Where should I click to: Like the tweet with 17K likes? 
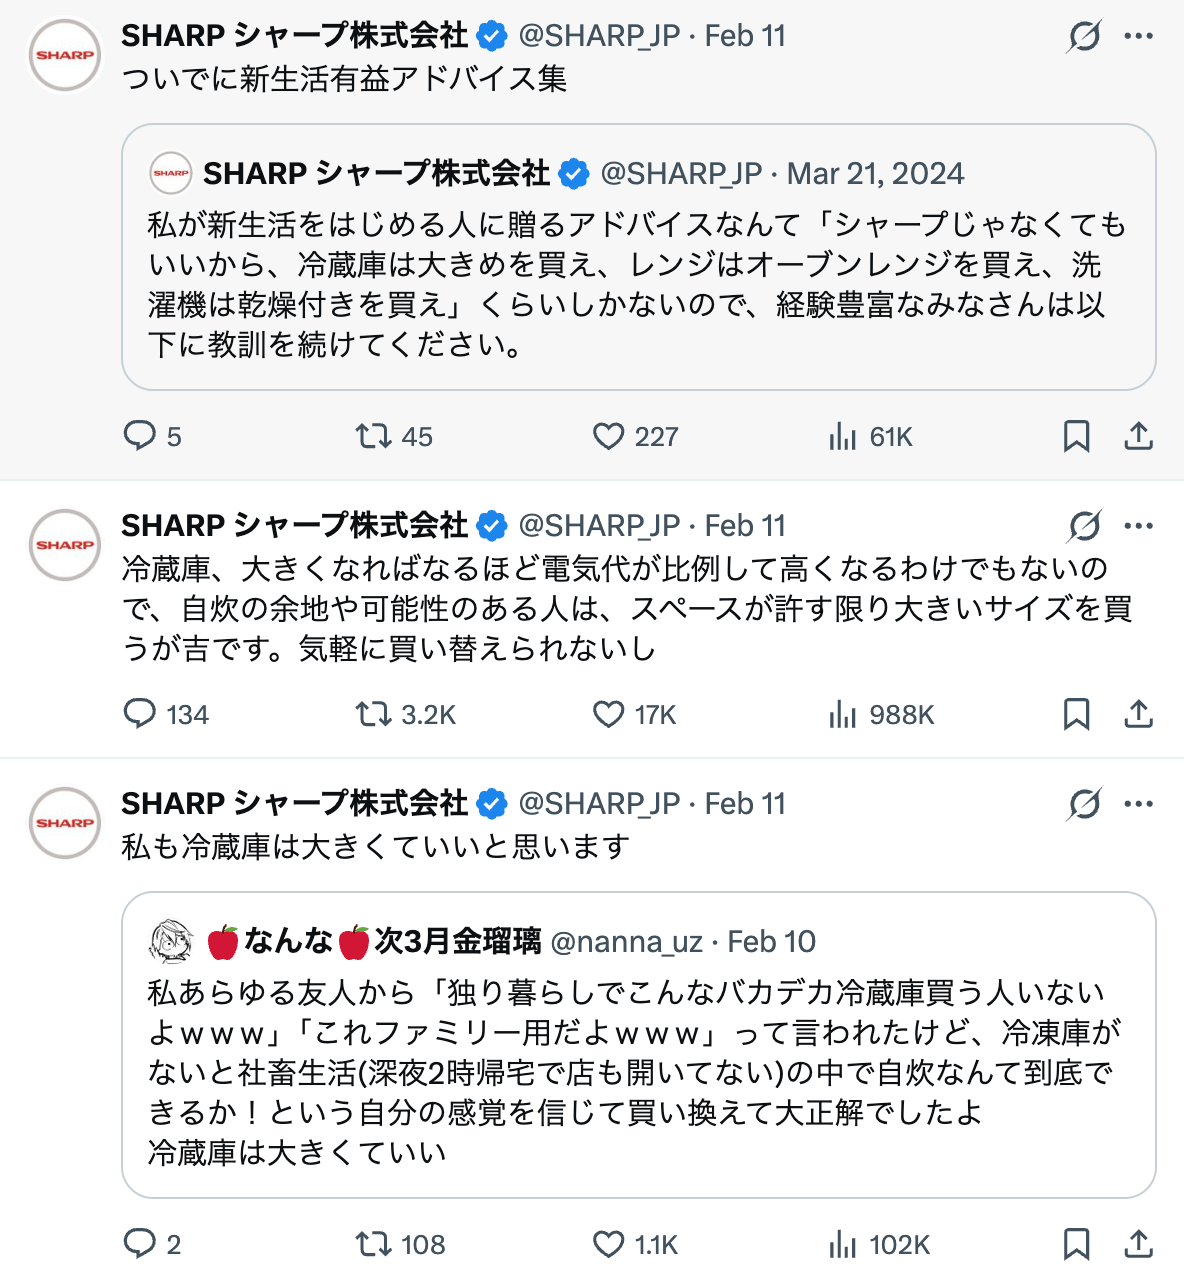click(x=608, y=714)
